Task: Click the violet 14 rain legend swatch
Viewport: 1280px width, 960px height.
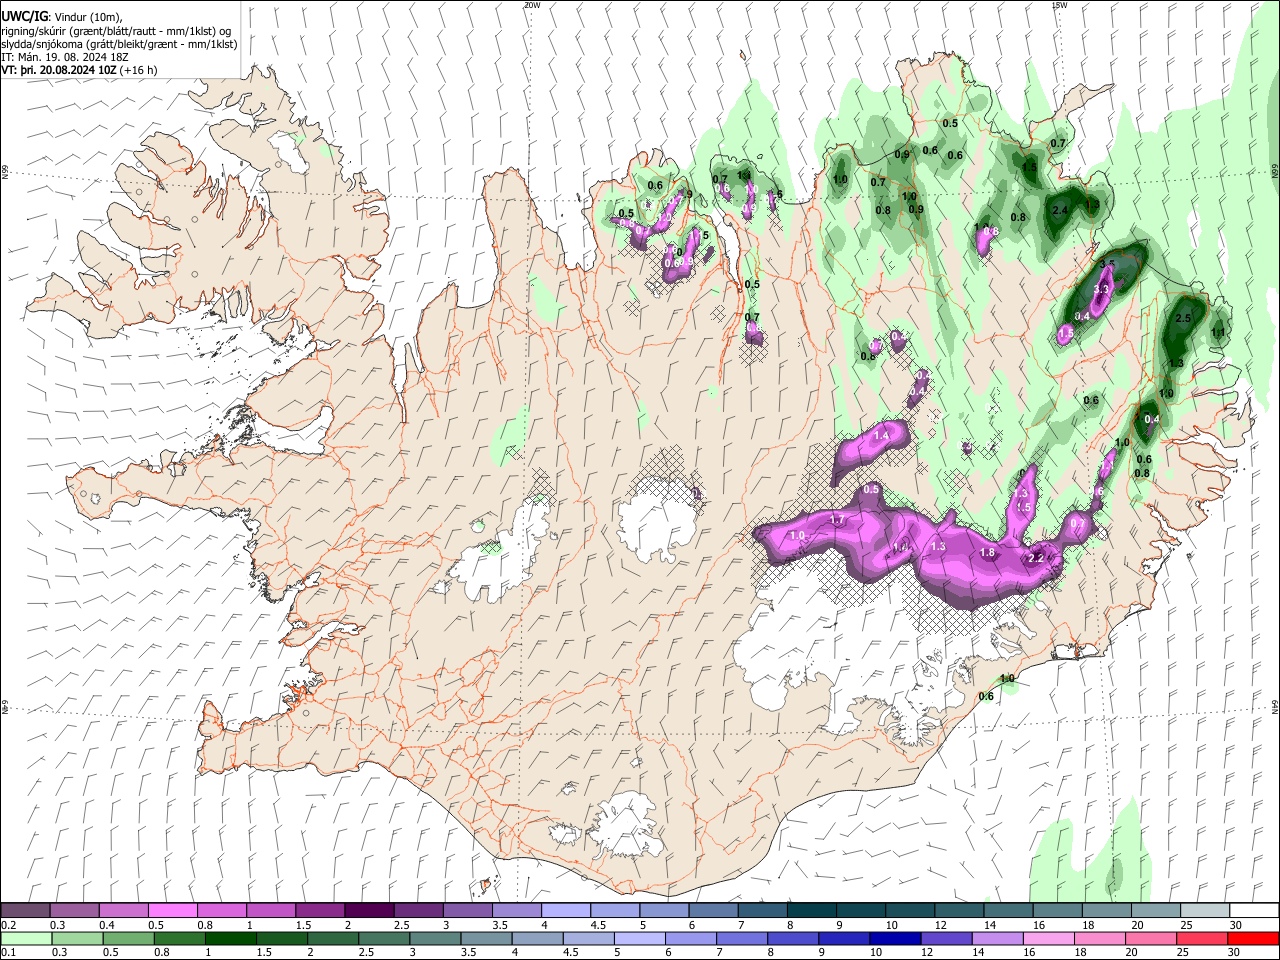Action: point(996,938)
